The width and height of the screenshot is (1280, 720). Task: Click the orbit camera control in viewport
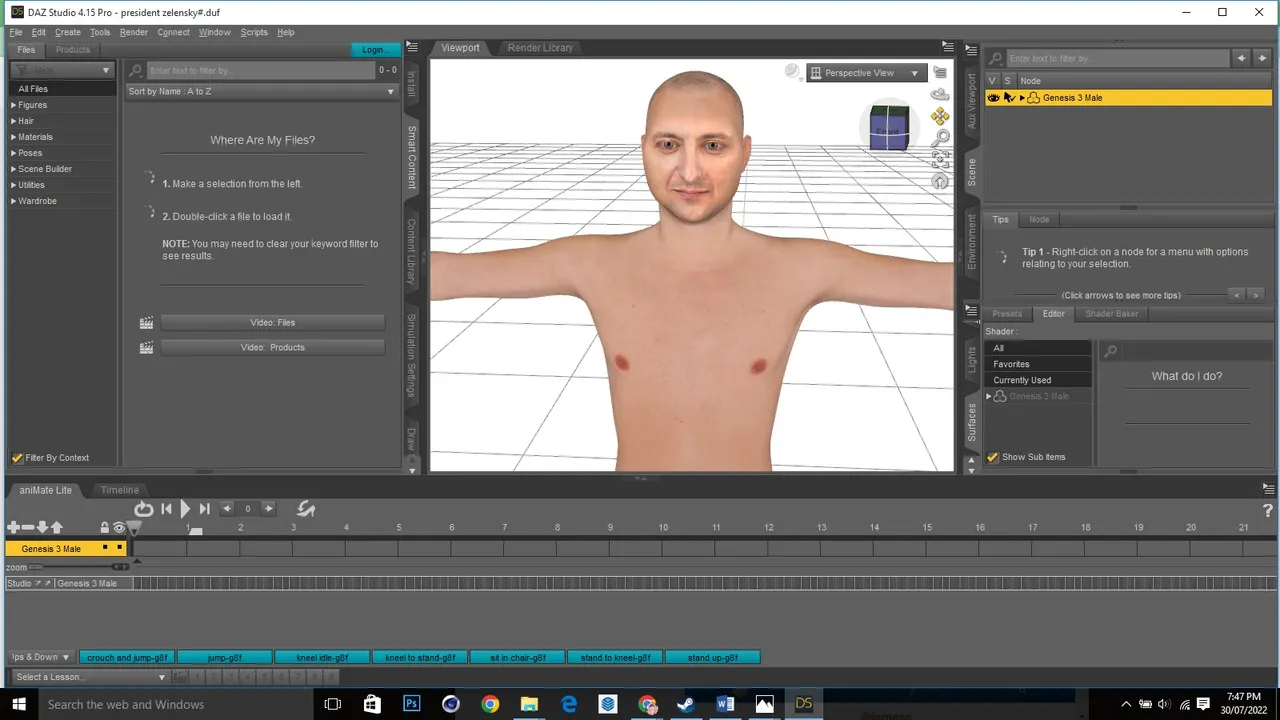tap(939, 94)
